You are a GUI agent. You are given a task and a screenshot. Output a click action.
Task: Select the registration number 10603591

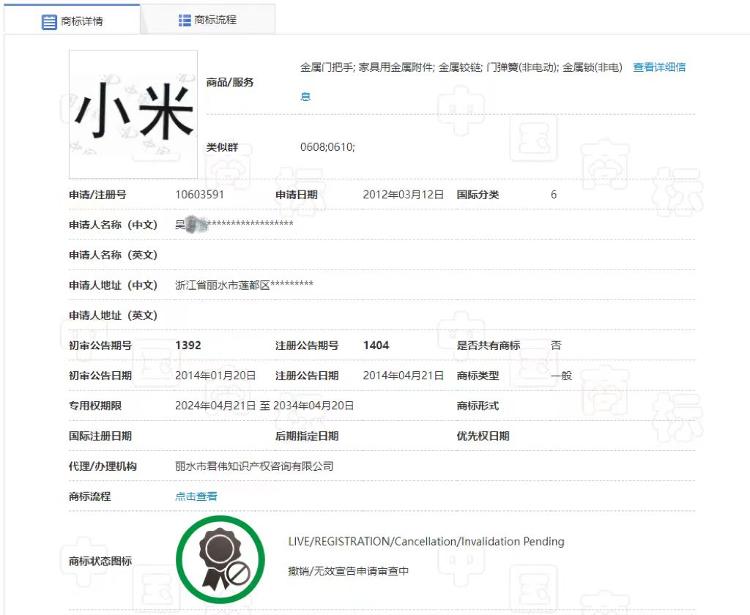[x=199, y=195]
